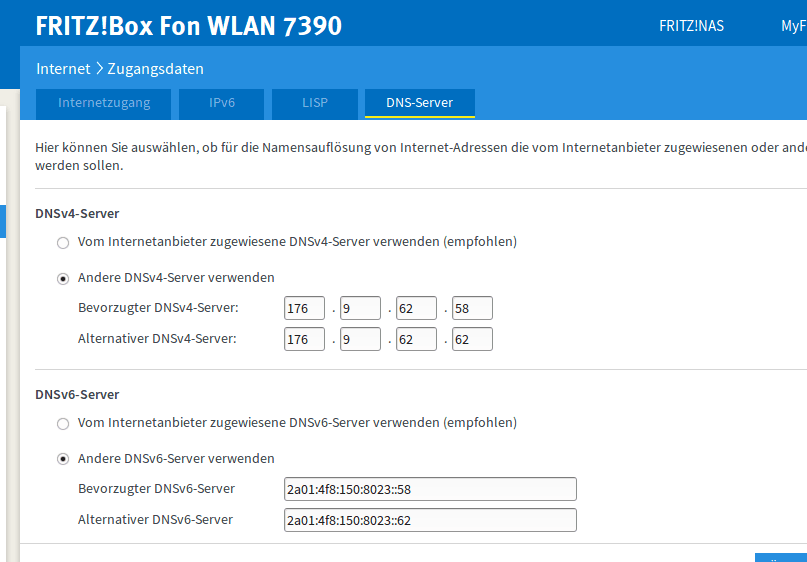Click third octet of preferred DNSv4 server
Screen dimensions: 807x562
(416, 308)
